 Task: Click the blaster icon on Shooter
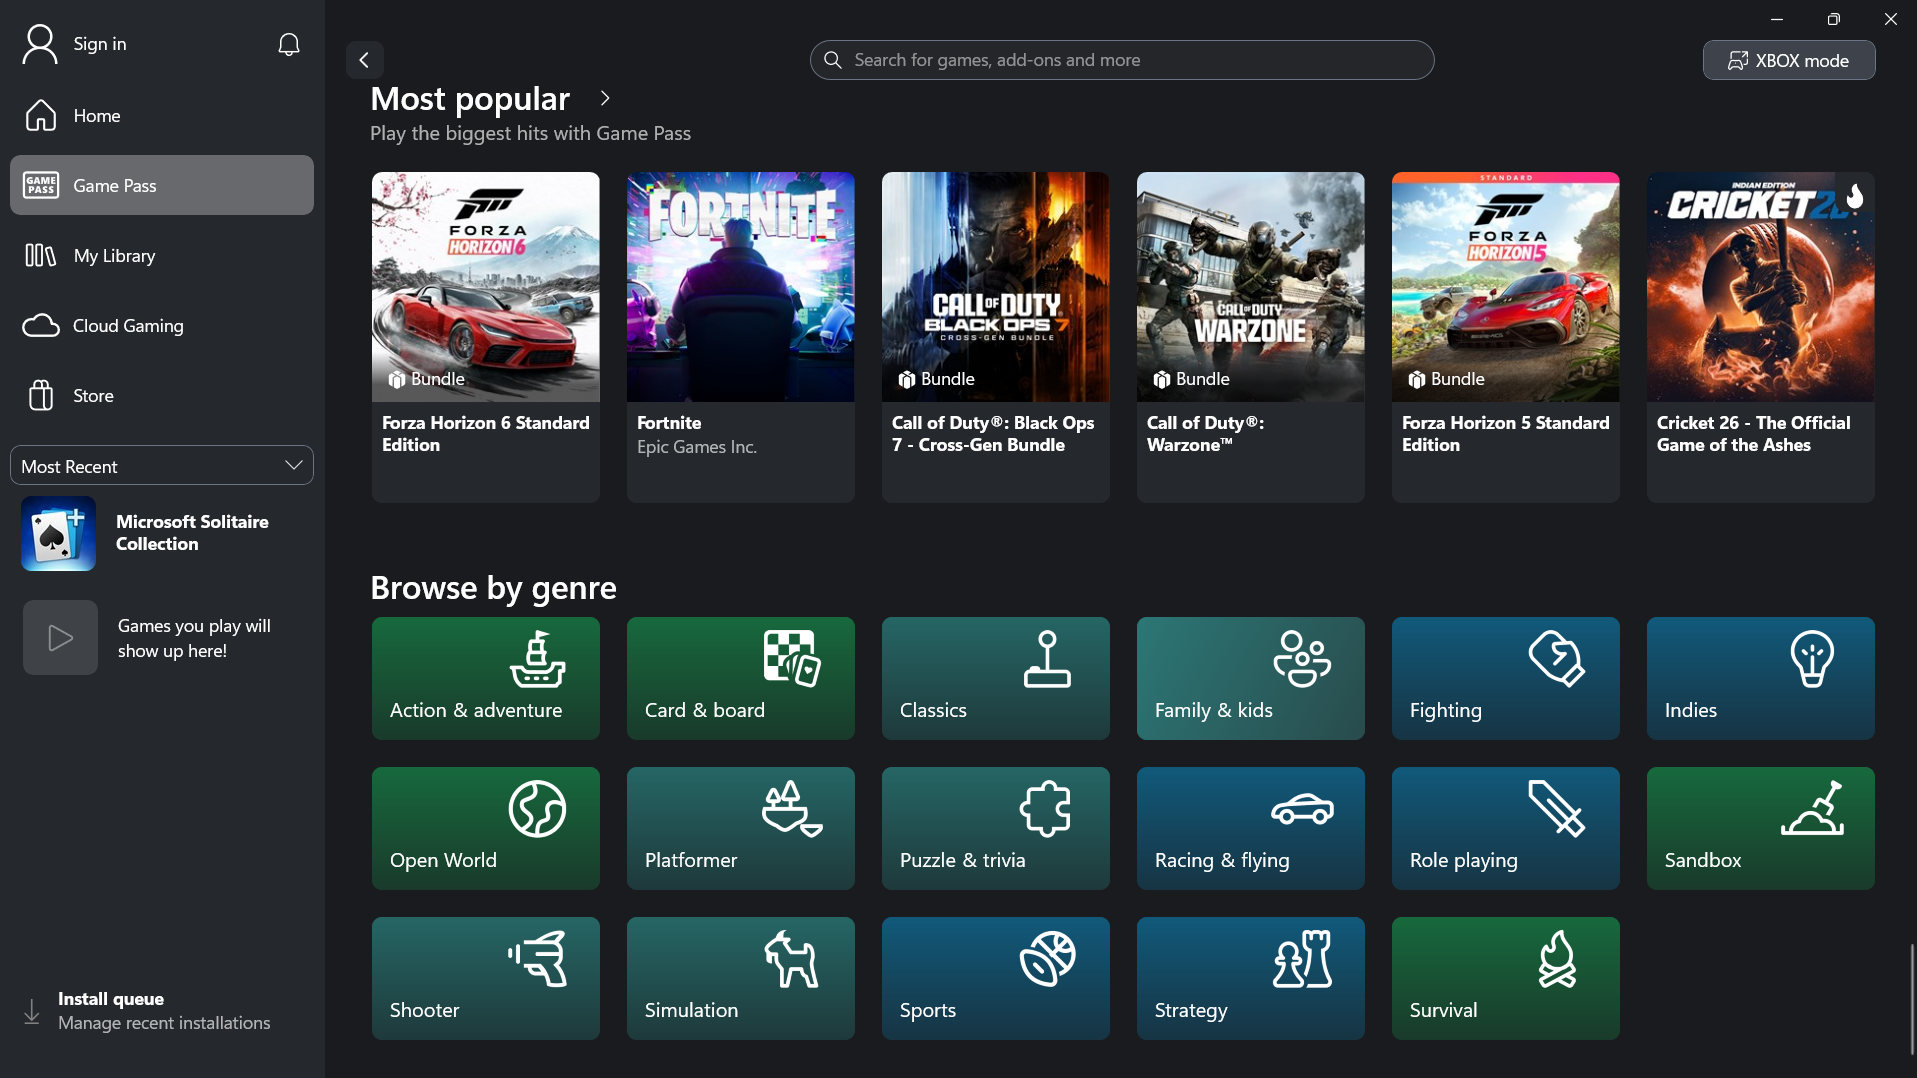tap(538, 959)
